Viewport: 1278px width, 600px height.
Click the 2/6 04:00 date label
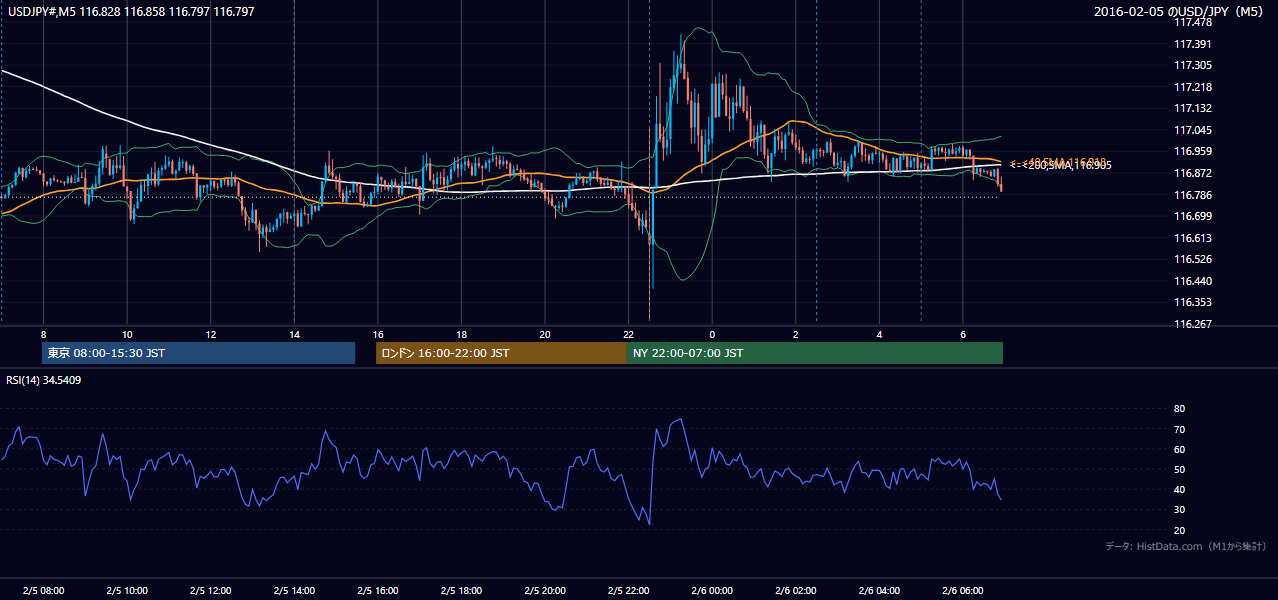tap(880, 590)
